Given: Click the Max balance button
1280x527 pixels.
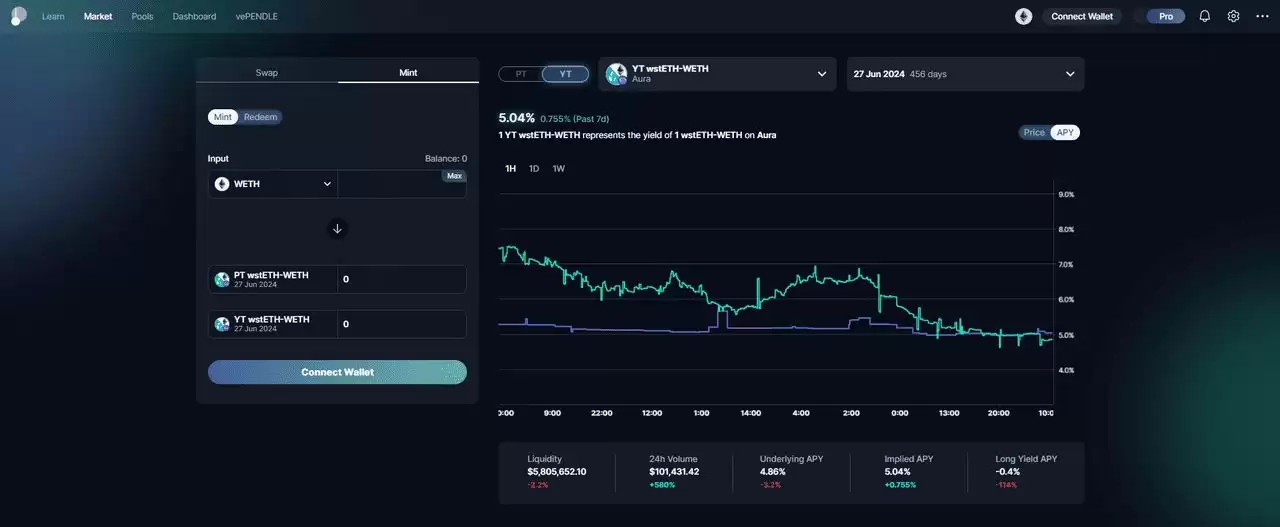Looking at the screenshot, I should pos(454,176).
